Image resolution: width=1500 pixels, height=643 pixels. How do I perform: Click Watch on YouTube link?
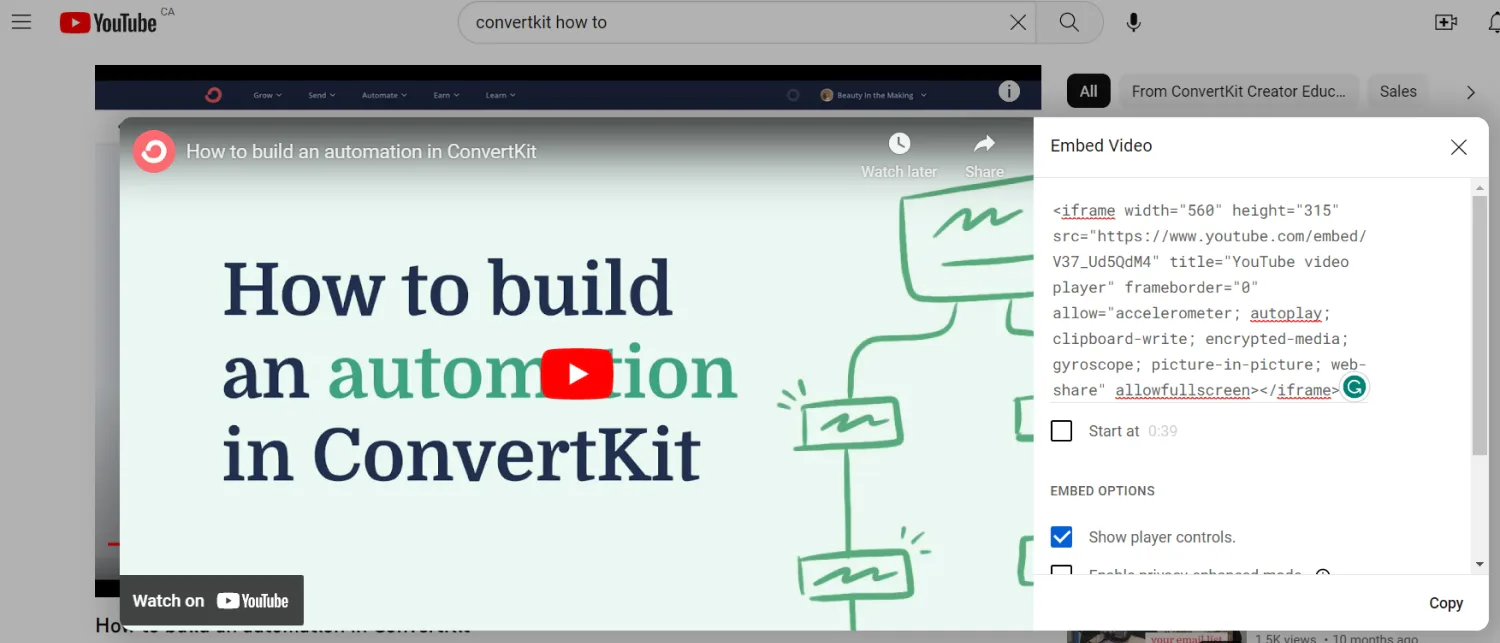tap(211, 601)
